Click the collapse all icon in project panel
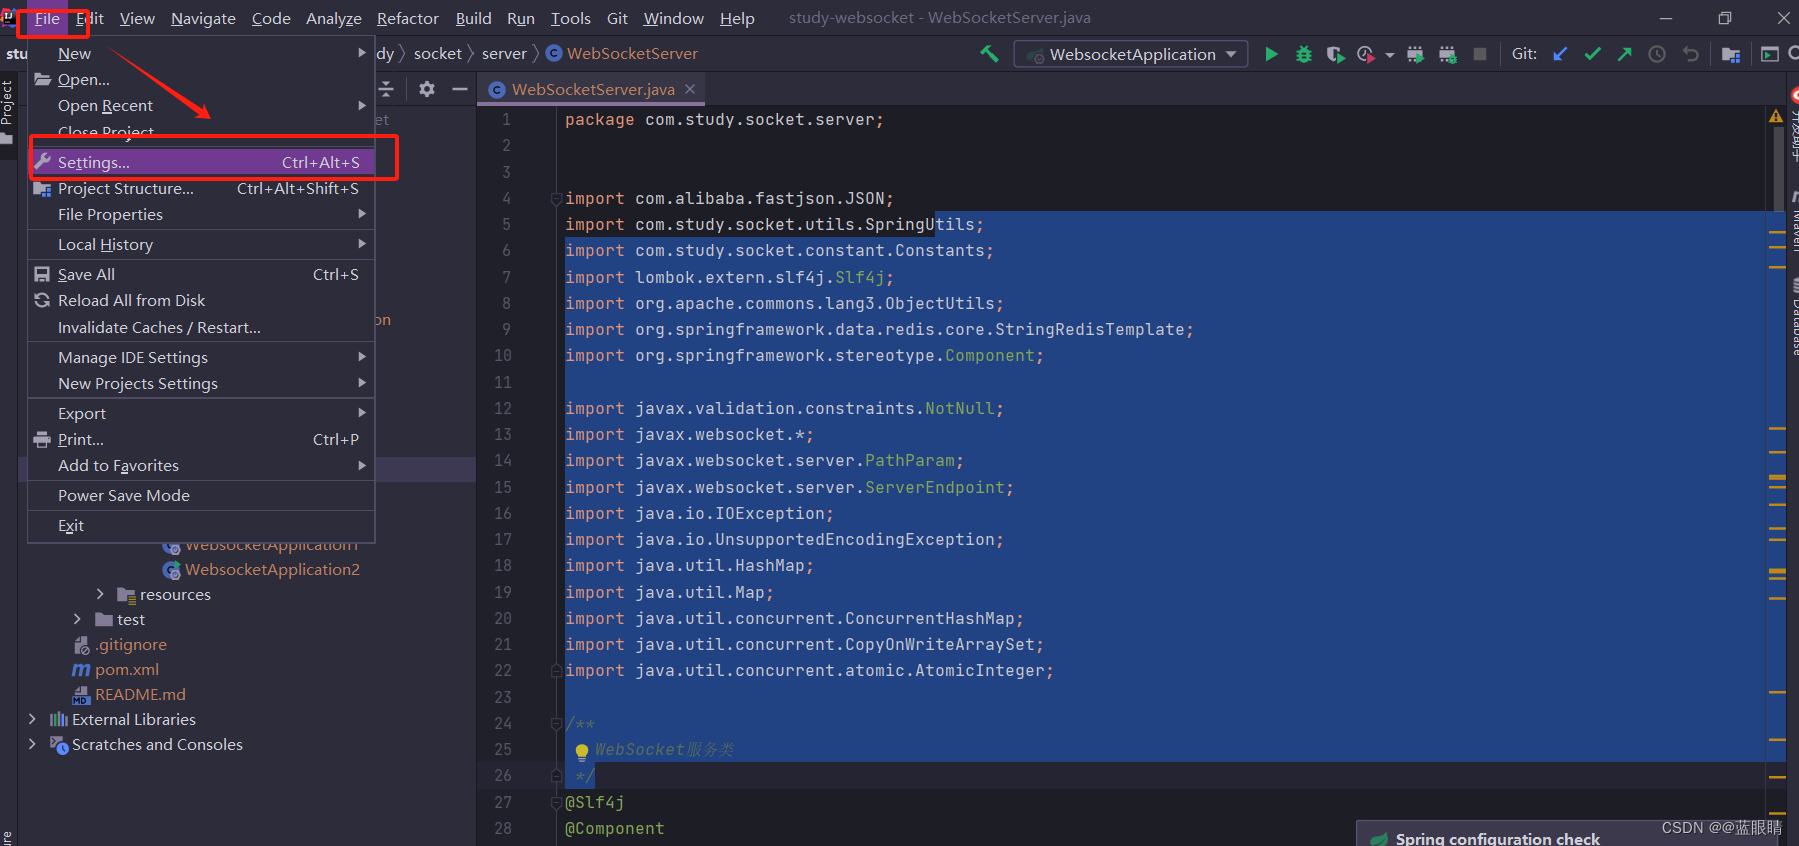Screen dimensions: 1799x846 point(386,89)
